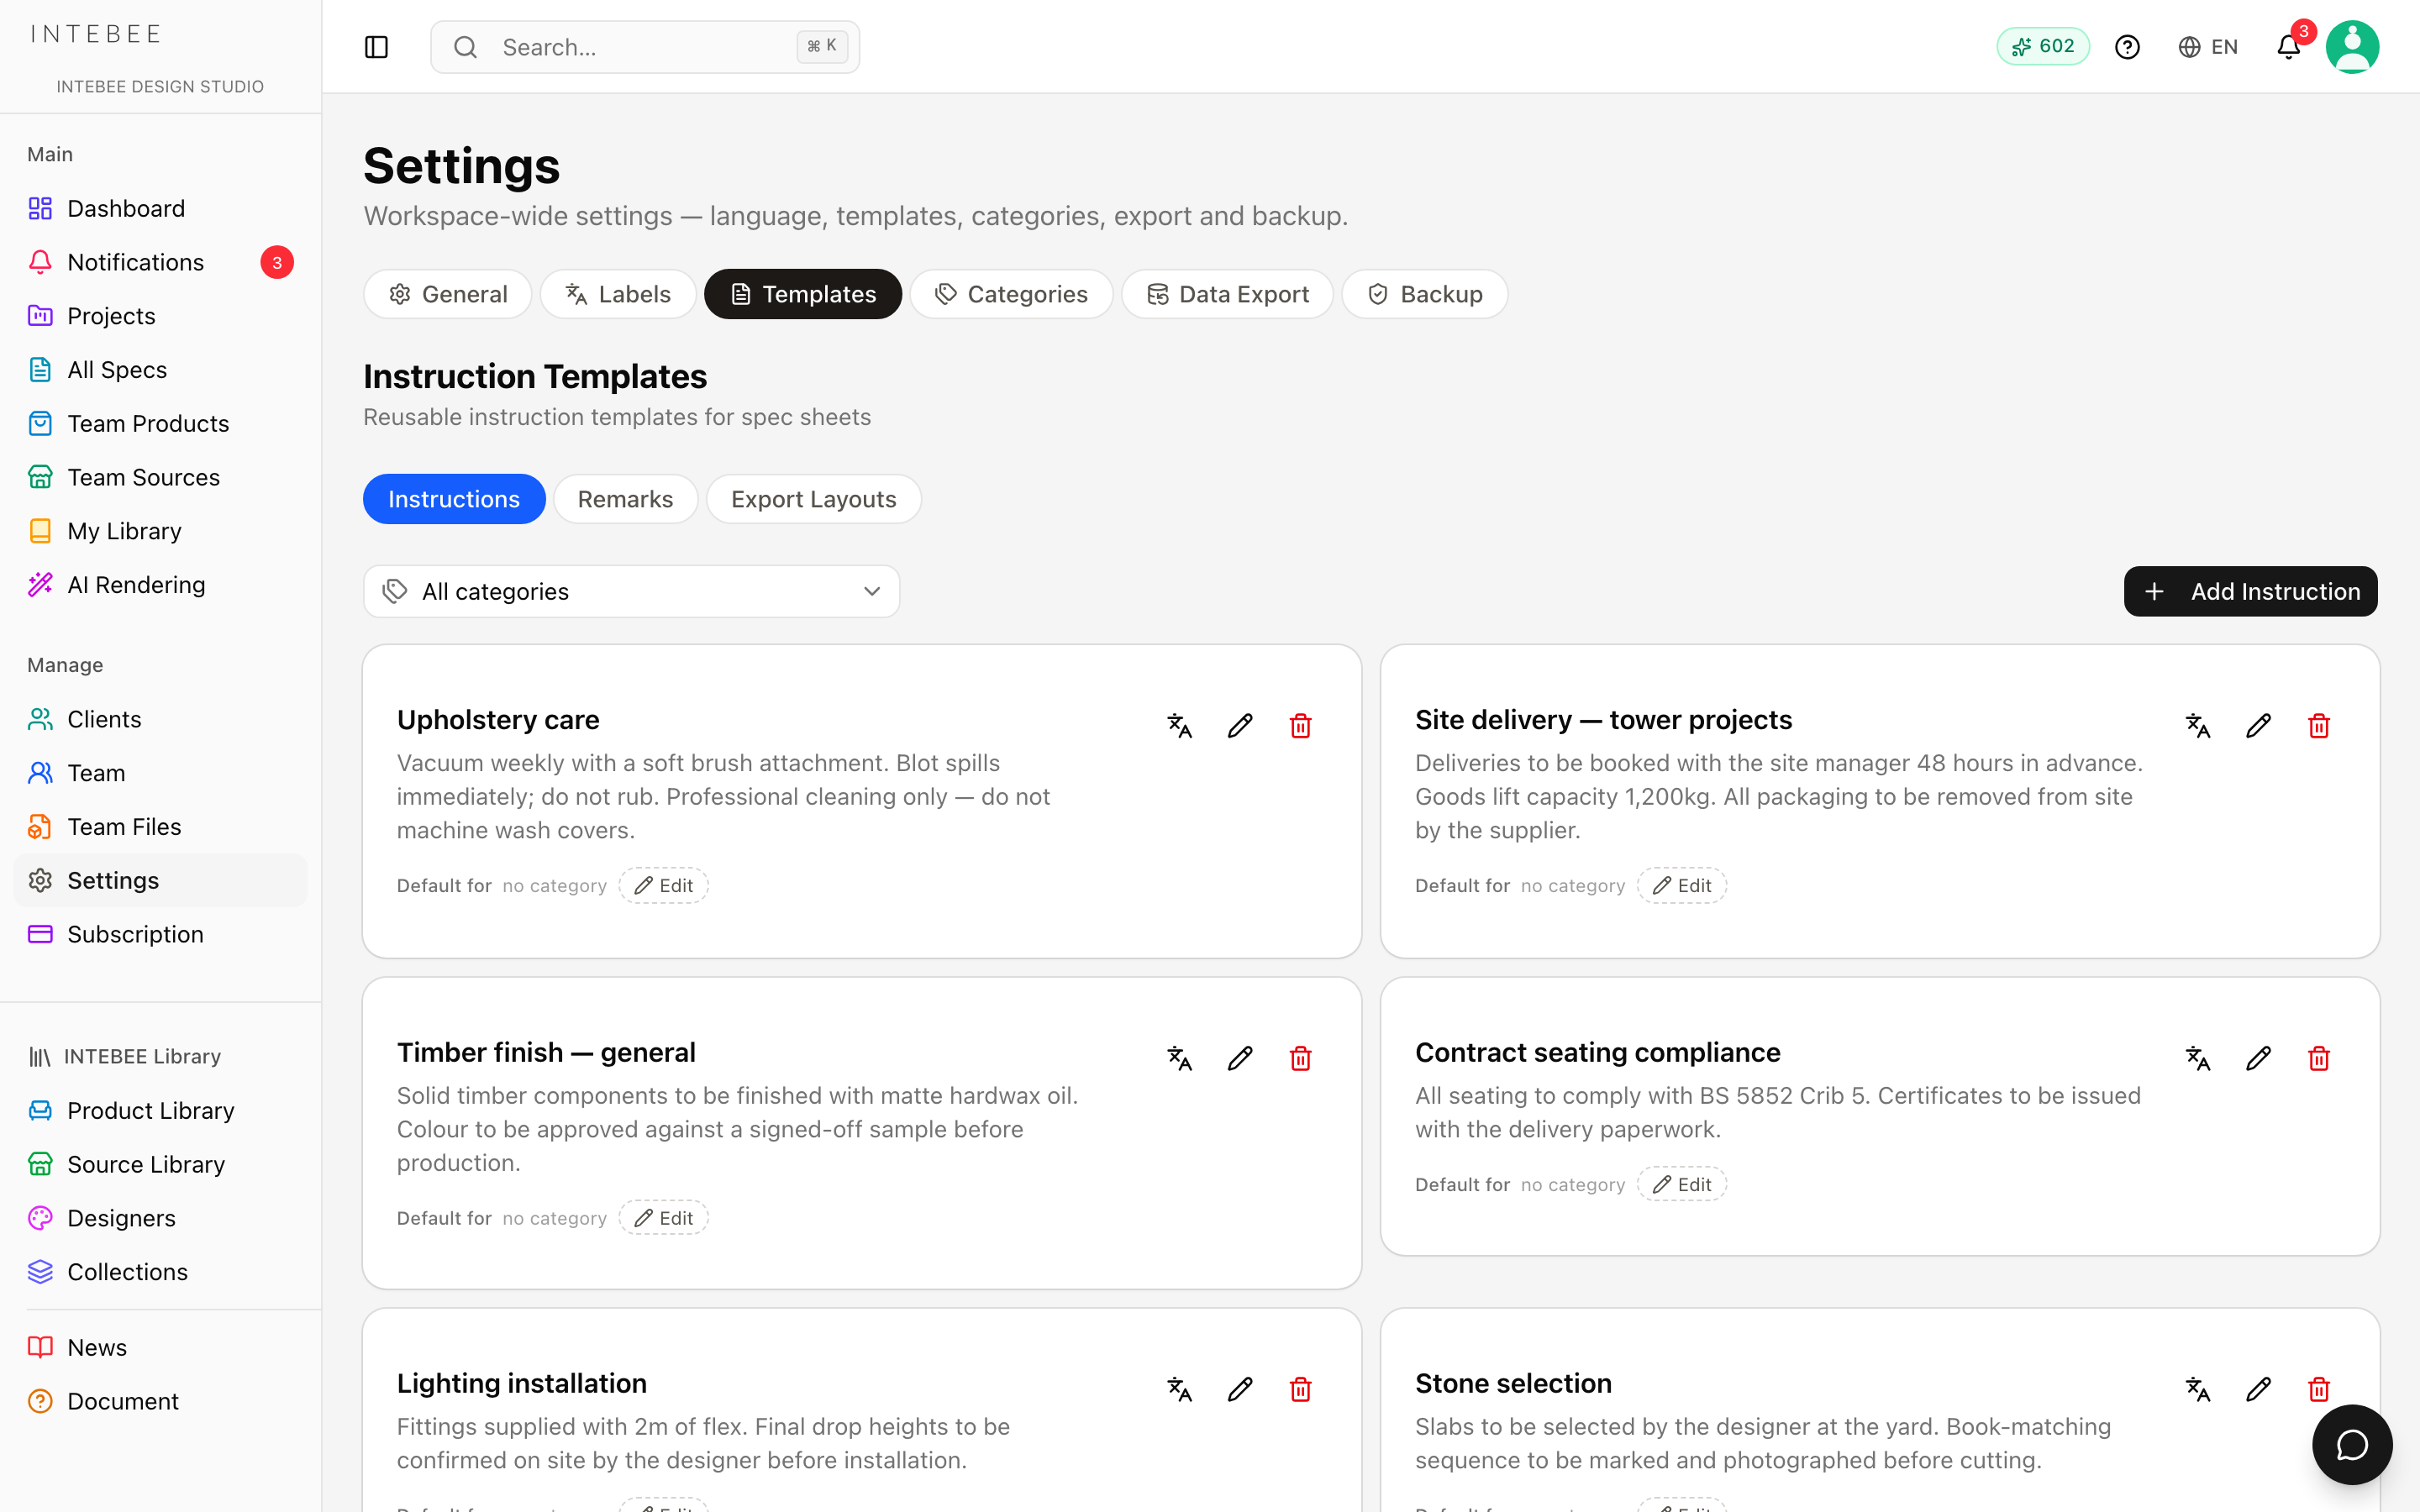Edit default category for Site delivery
The width and height of the screenshot is (2420, 1512).
(x=1682, y=885)
